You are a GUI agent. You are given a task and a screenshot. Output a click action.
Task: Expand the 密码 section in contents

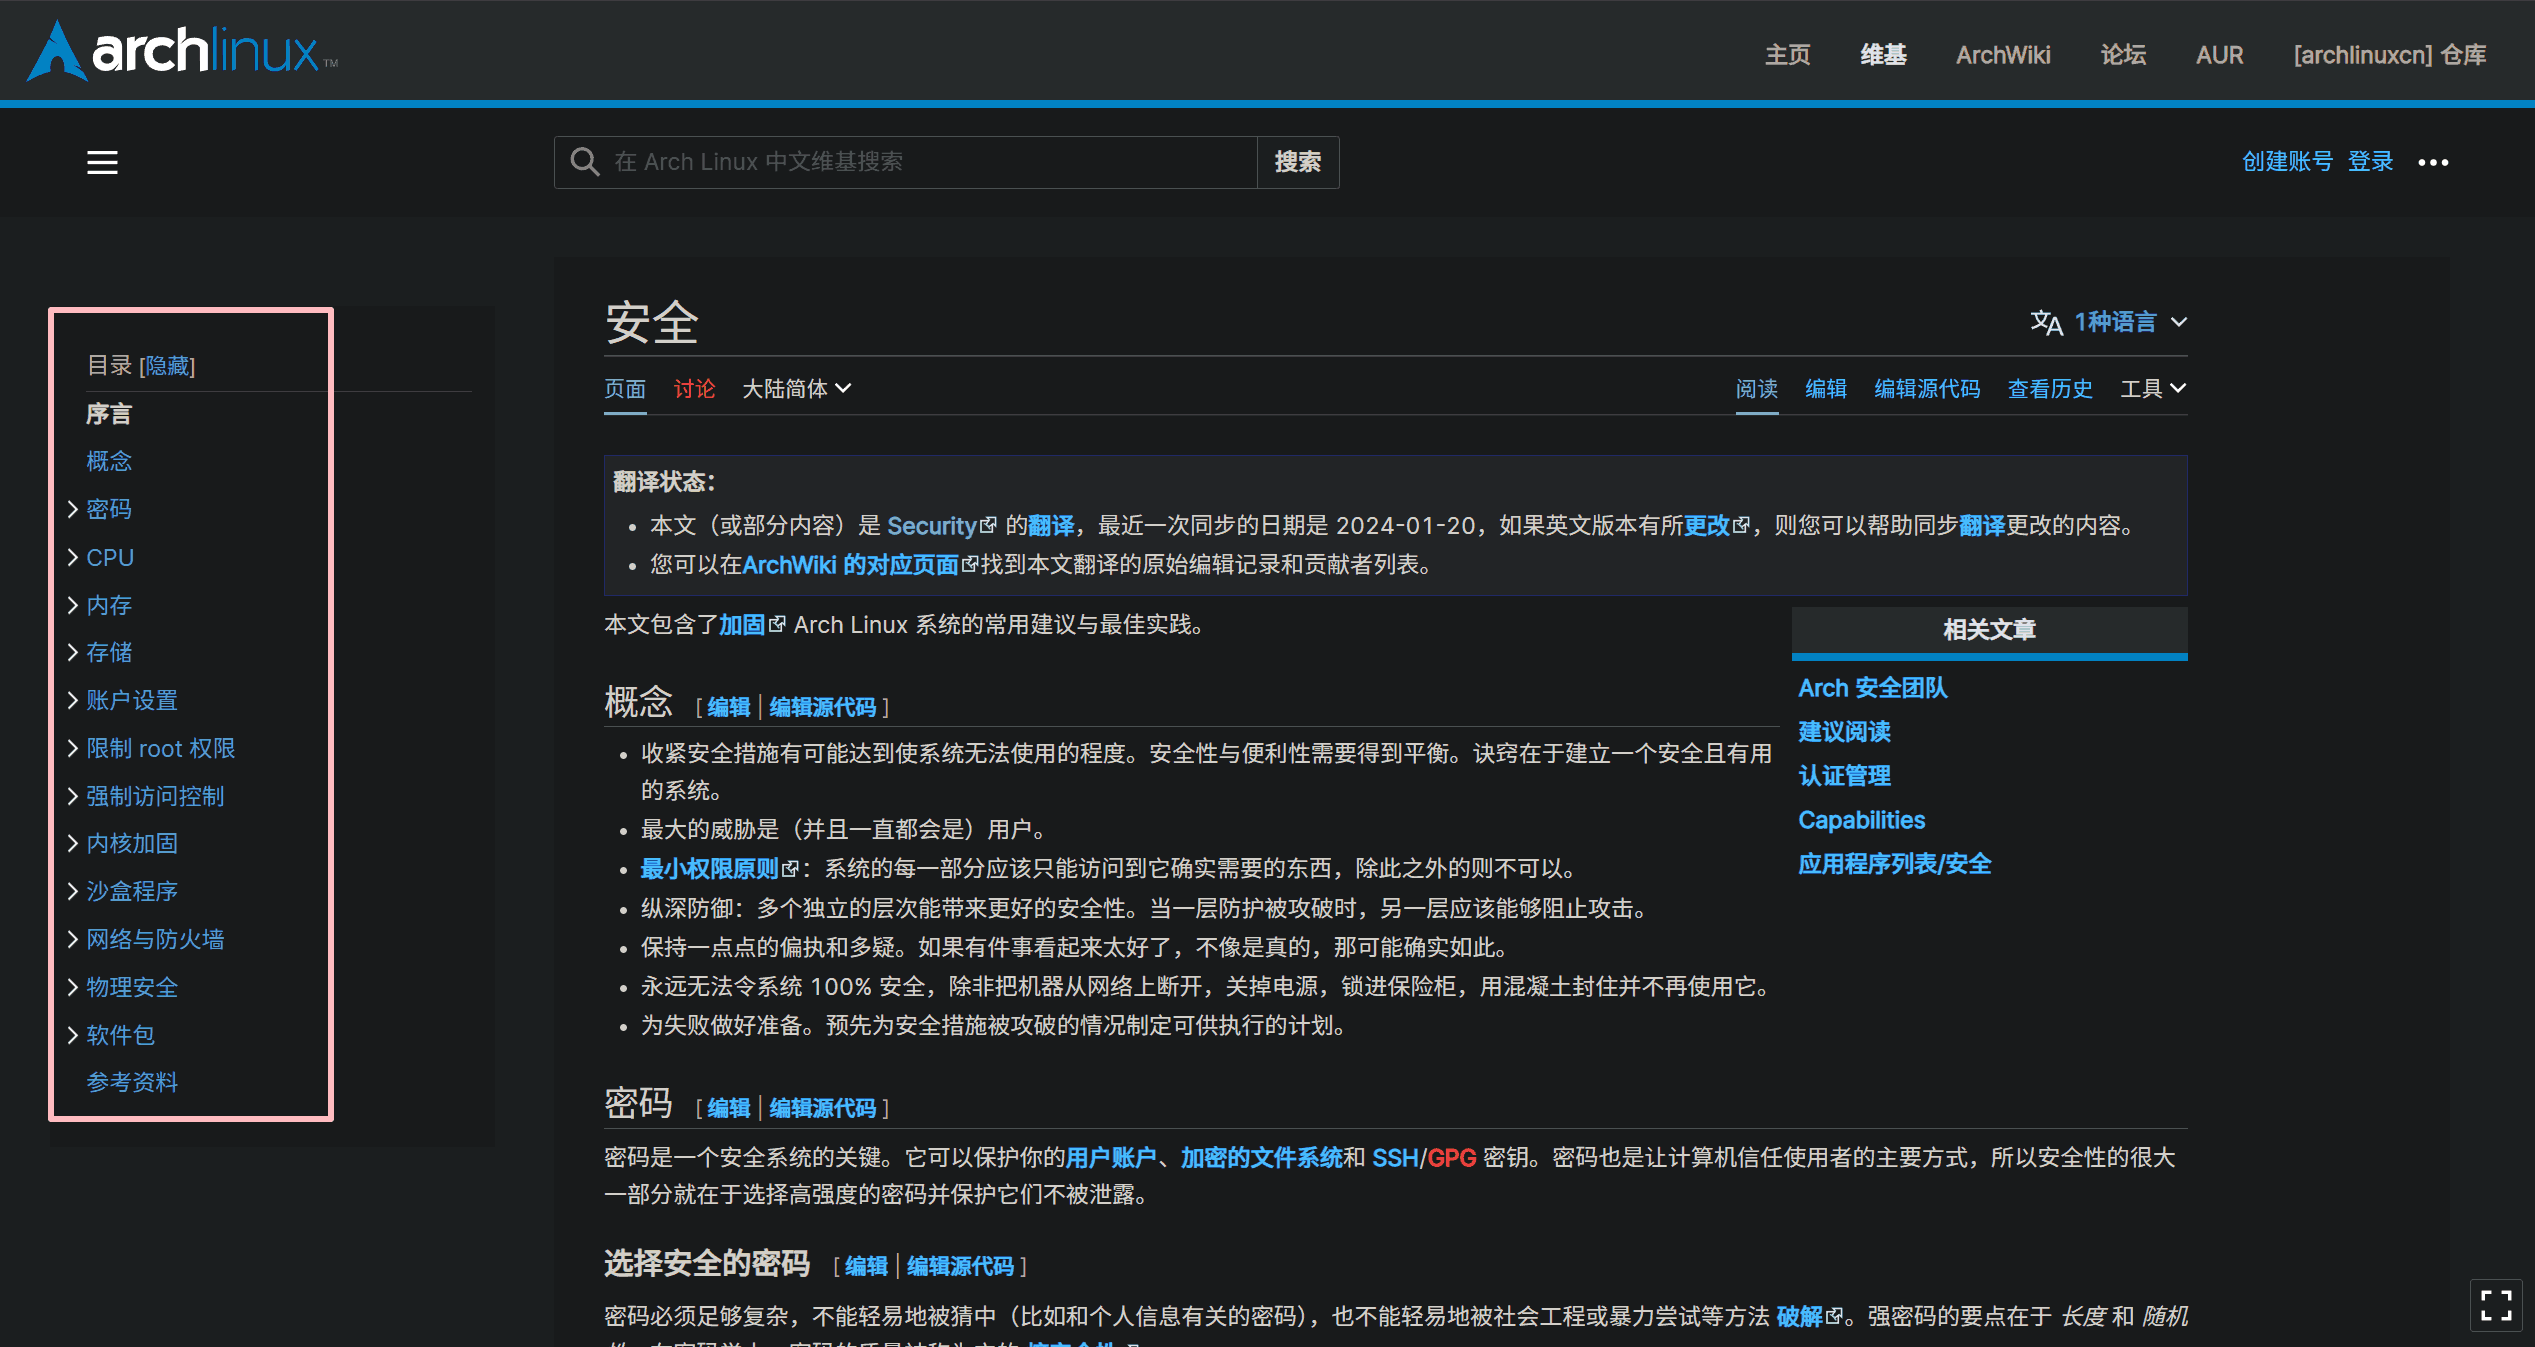pos(73,509)
